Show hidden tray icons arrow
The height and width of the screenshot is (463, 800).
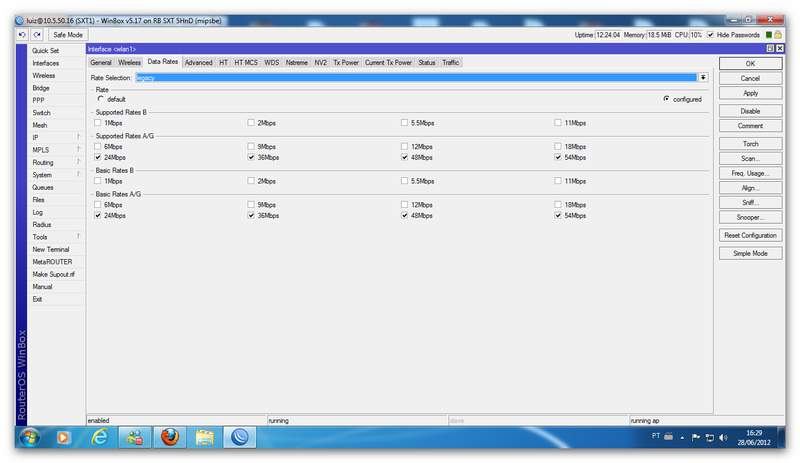[x=682, y=437]
